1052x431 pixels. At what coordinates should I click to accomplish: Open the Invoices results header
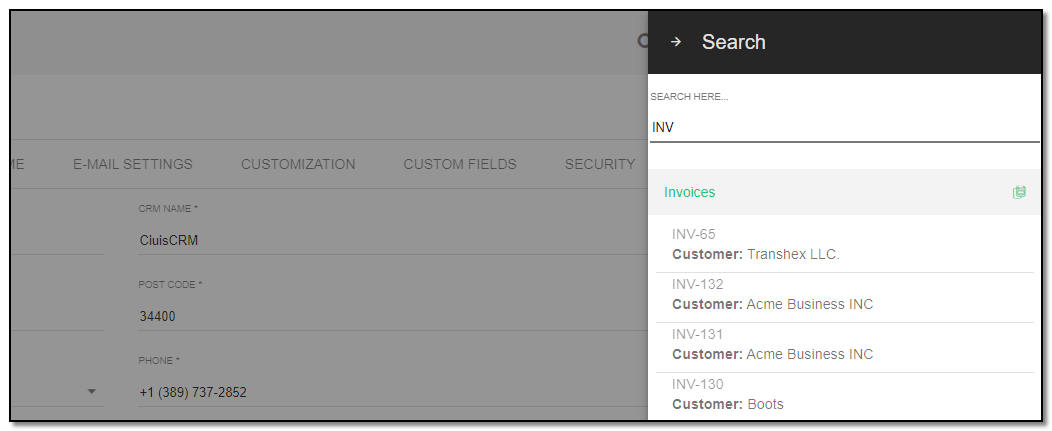[845, 192]
